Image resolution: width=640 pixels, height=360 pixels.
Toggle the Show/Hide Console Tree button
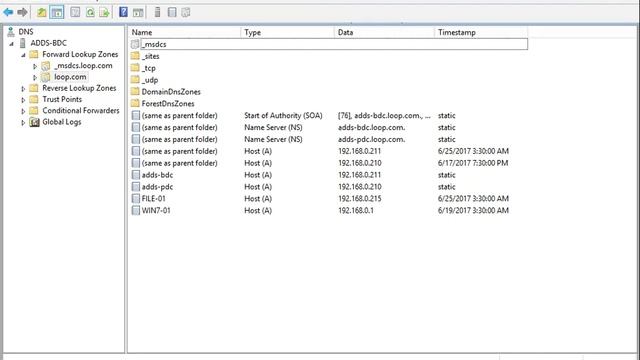point(57,12)
